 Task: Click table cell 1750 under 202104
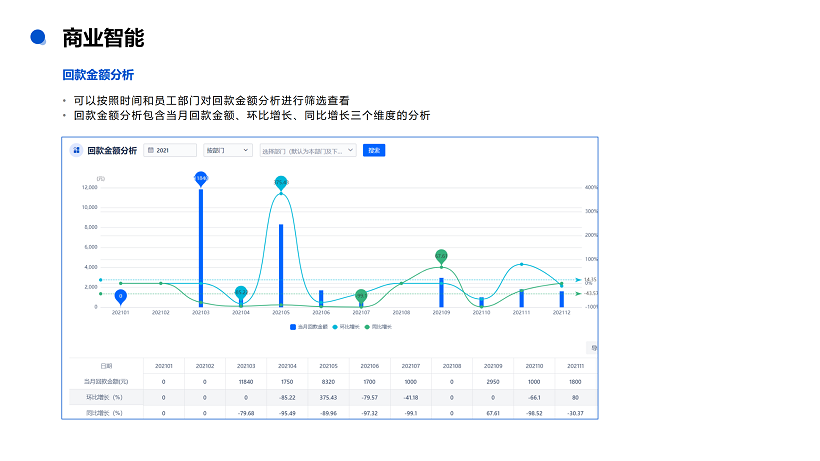[287, 382]
